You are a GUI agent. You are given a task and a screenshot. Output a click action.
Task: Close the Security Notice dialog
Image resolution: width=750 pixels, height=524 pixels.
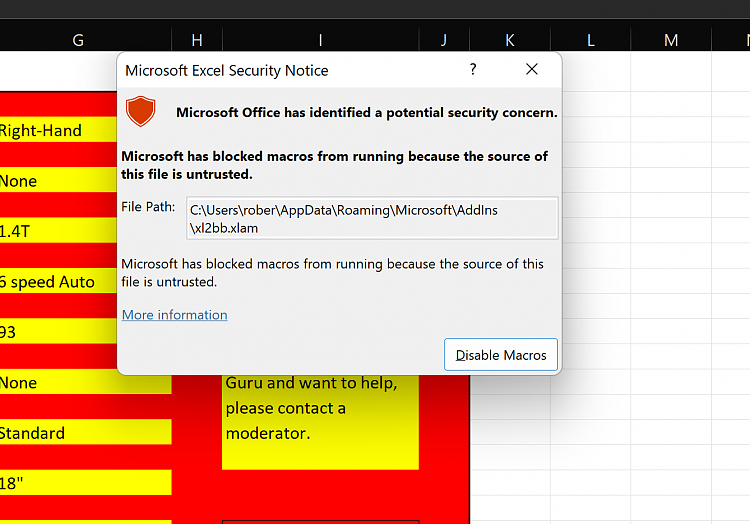[x=531, y=70]
